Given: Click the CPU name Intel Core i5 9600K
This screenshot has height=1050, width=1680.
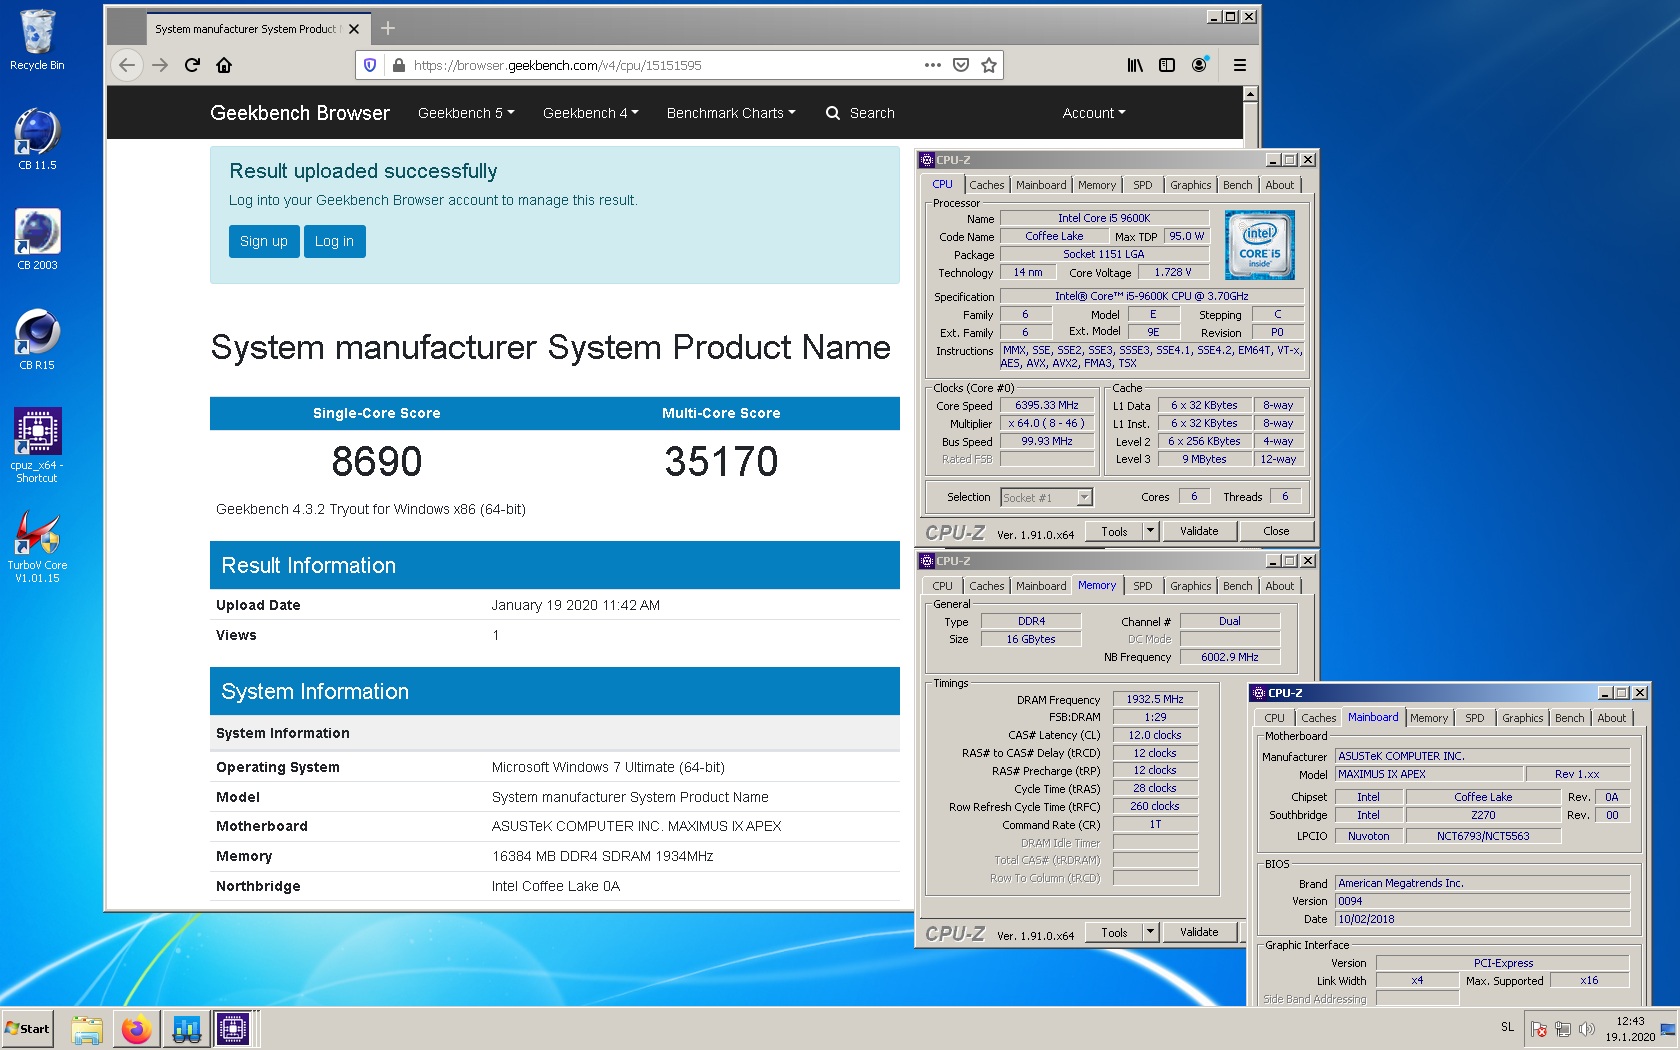Looking at the screenshot, I should coord(1104,218).
